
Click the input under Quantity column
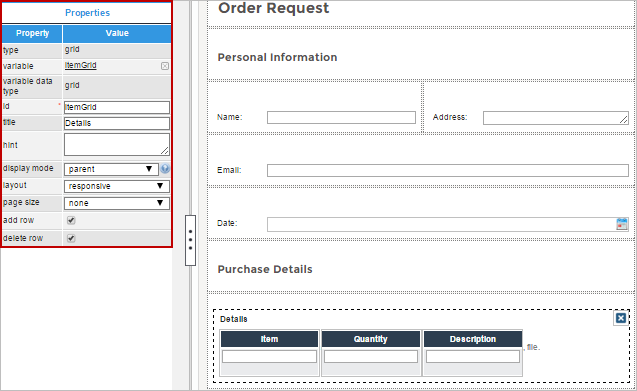tap(370, 356)
